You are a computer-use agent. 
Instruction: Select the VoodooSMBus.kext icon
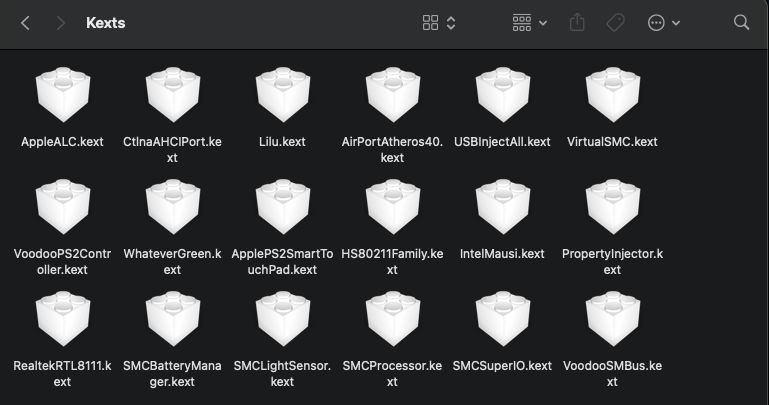(x=612, y=319)
